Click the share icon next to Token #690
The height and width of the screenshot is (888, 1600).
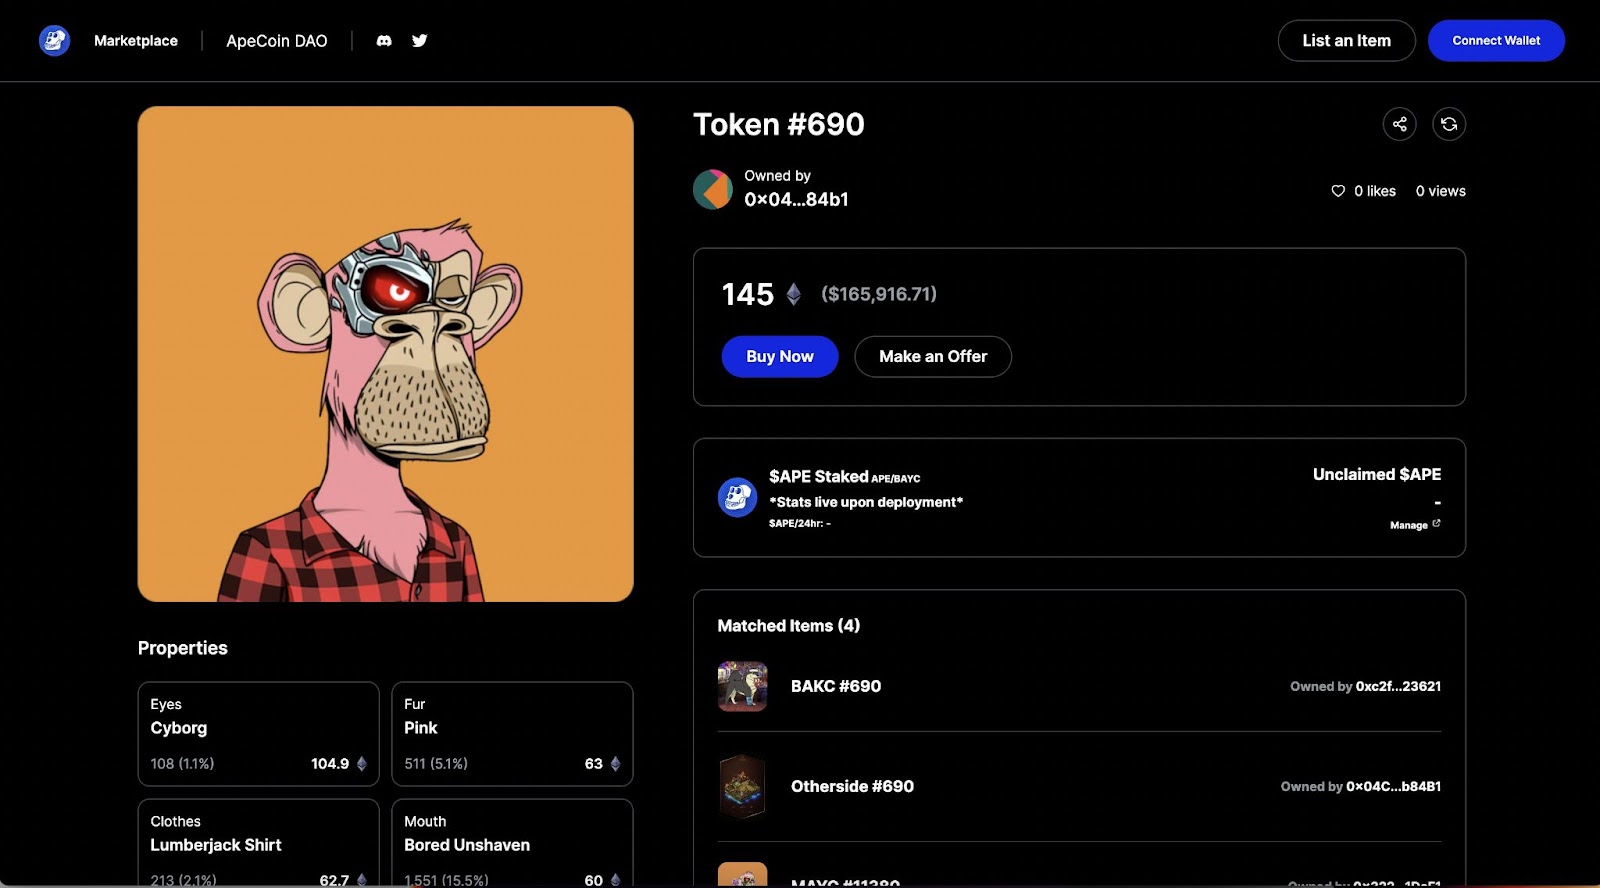coord(1399,124)
